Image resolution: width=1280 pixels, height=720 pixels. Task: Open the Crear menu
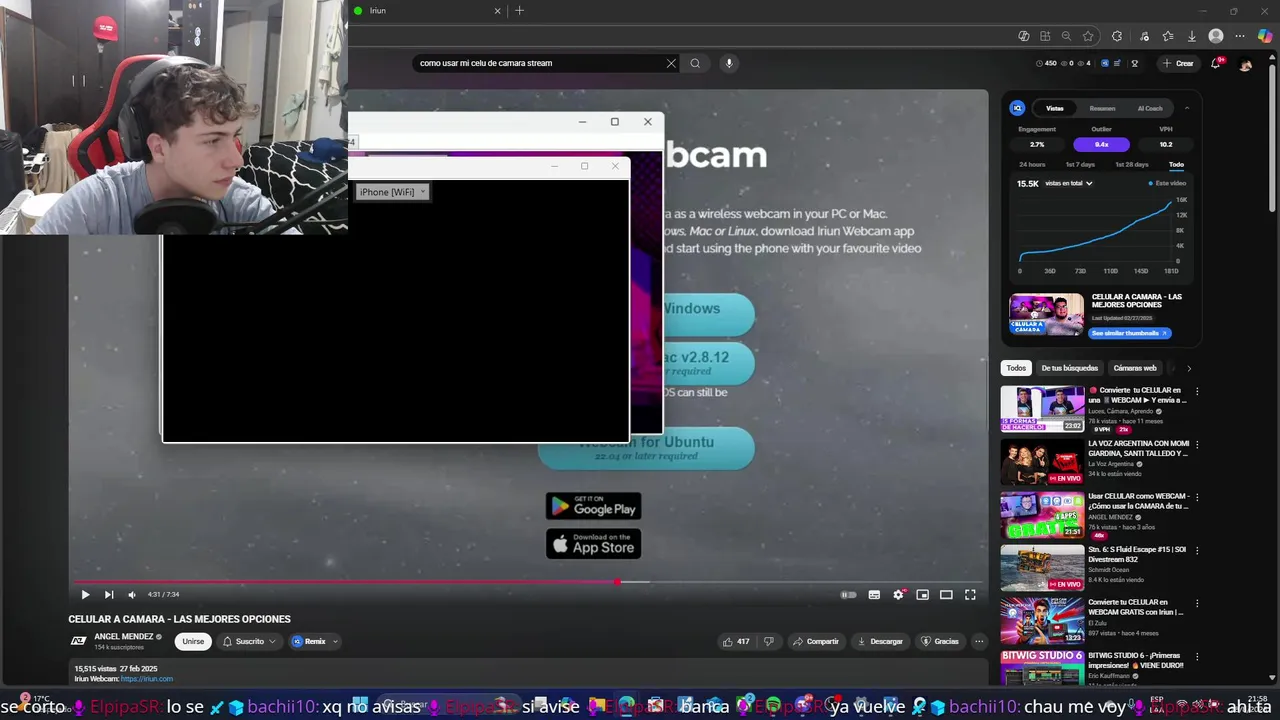point(1178,63)
